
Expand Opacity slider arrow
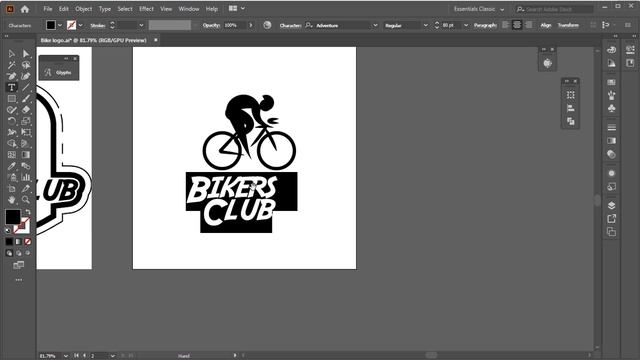tap(251, 25)
